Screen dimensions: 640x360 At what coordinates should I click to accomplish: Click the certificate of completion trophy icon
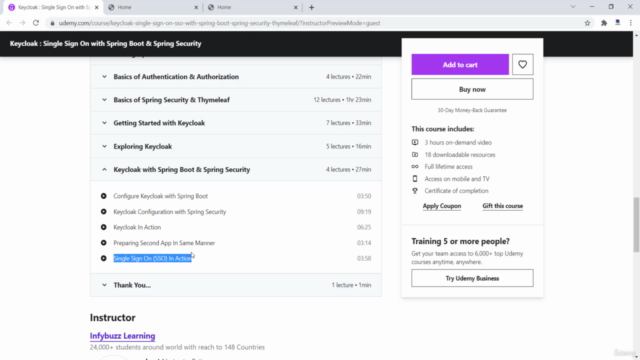pos(415,191)
